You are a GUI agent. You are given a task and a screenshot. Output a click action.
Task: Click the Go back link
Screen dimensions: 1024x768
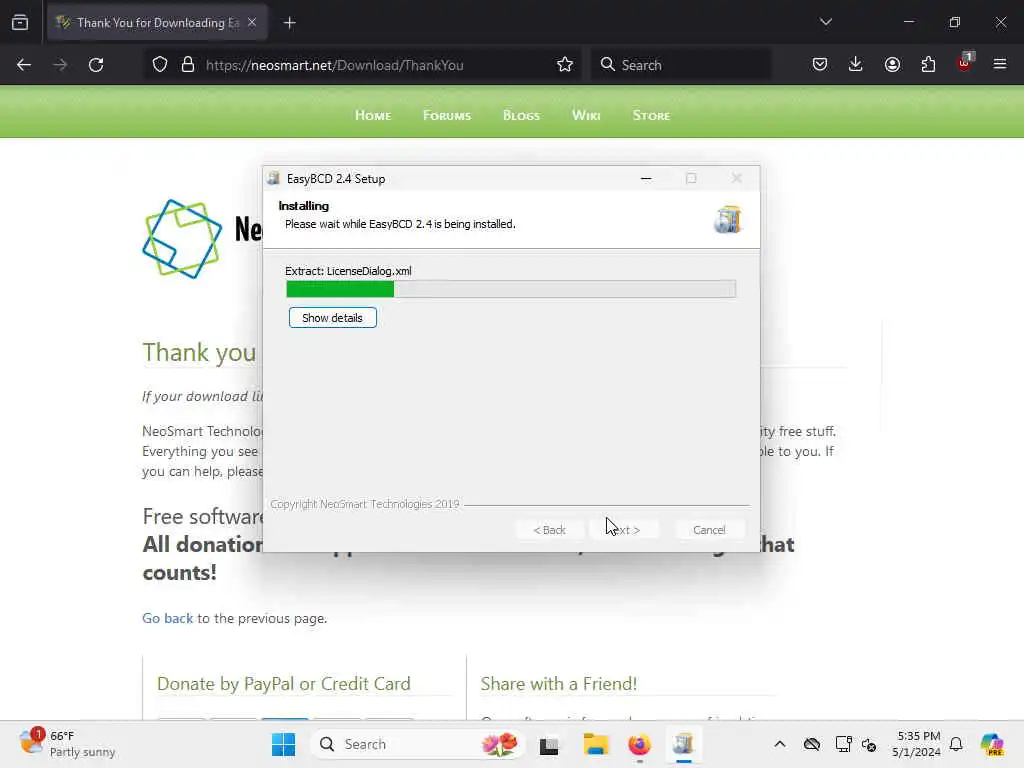coord(168,618)
